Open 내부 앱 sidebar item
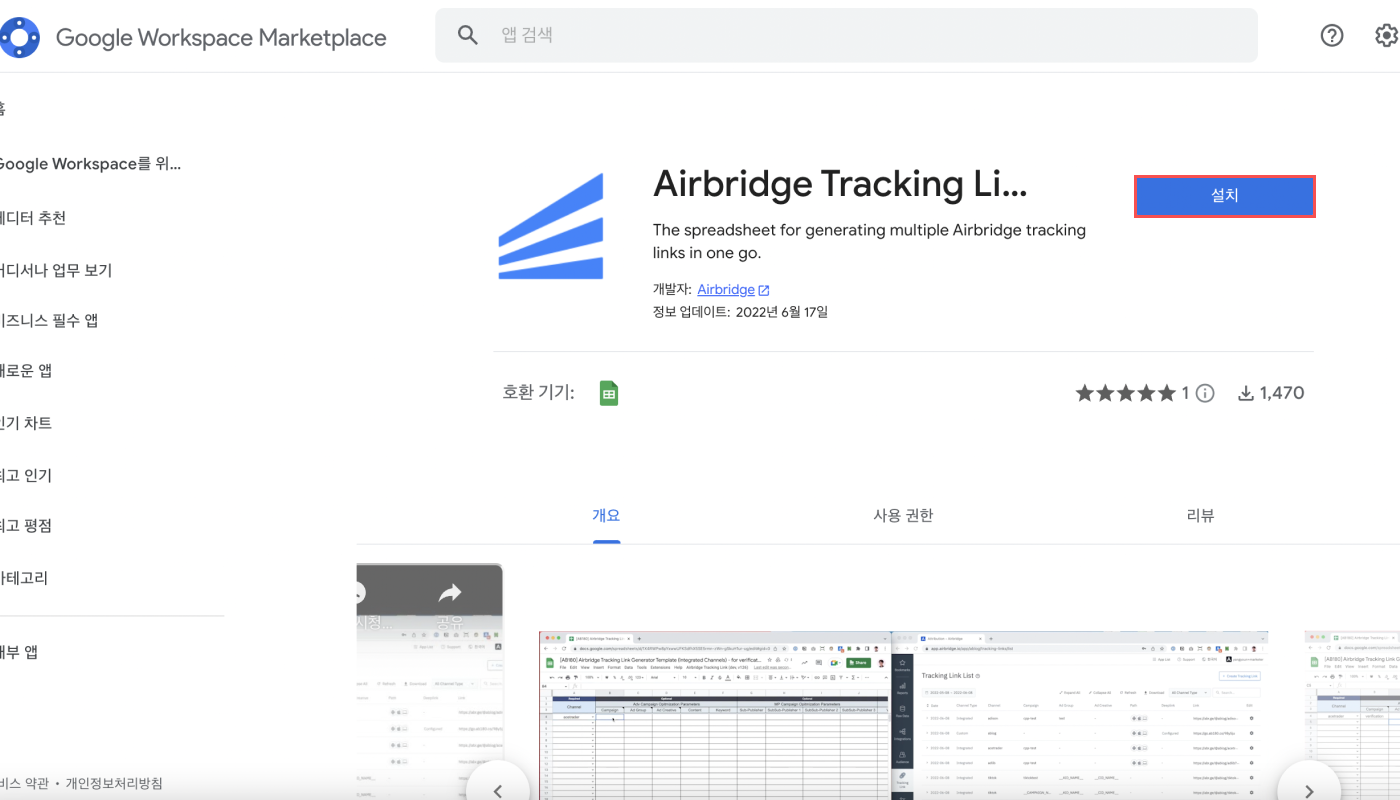This screenshot has width=1400, height=800. tap(19, 652)
